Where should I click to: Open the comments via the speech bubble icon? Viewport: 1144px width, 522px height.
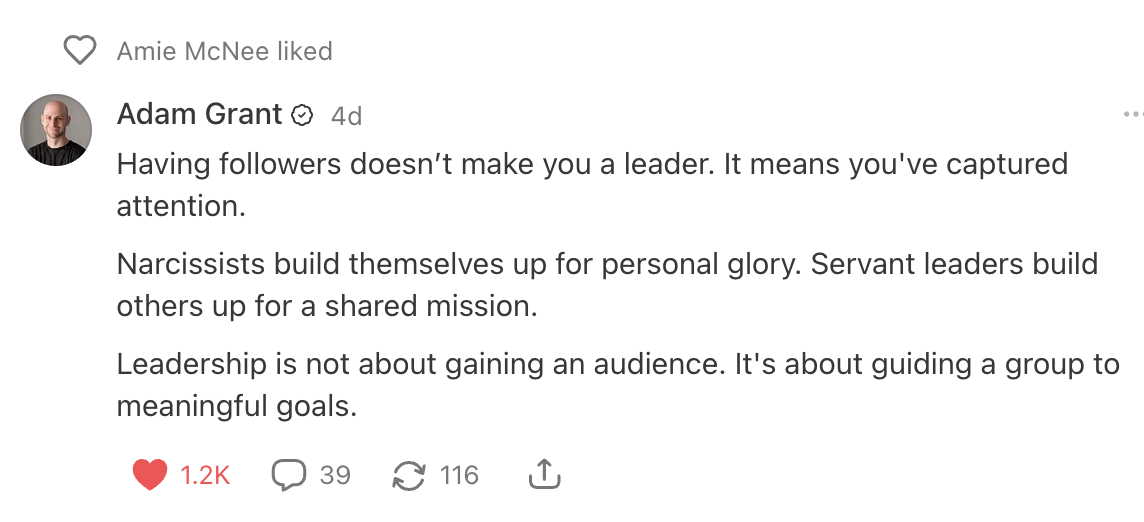(288, 475)
